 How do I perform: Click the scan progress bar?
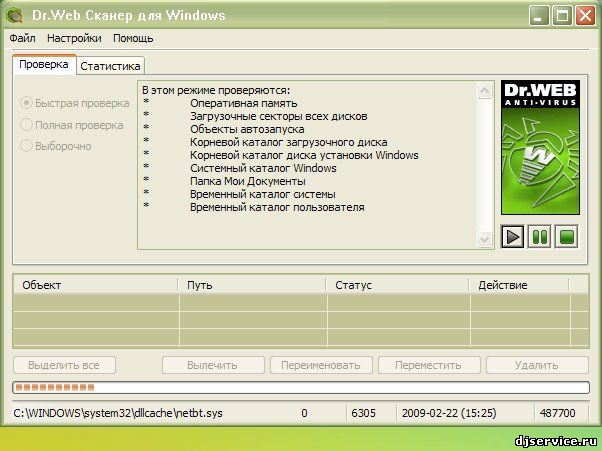pos(300,387)
